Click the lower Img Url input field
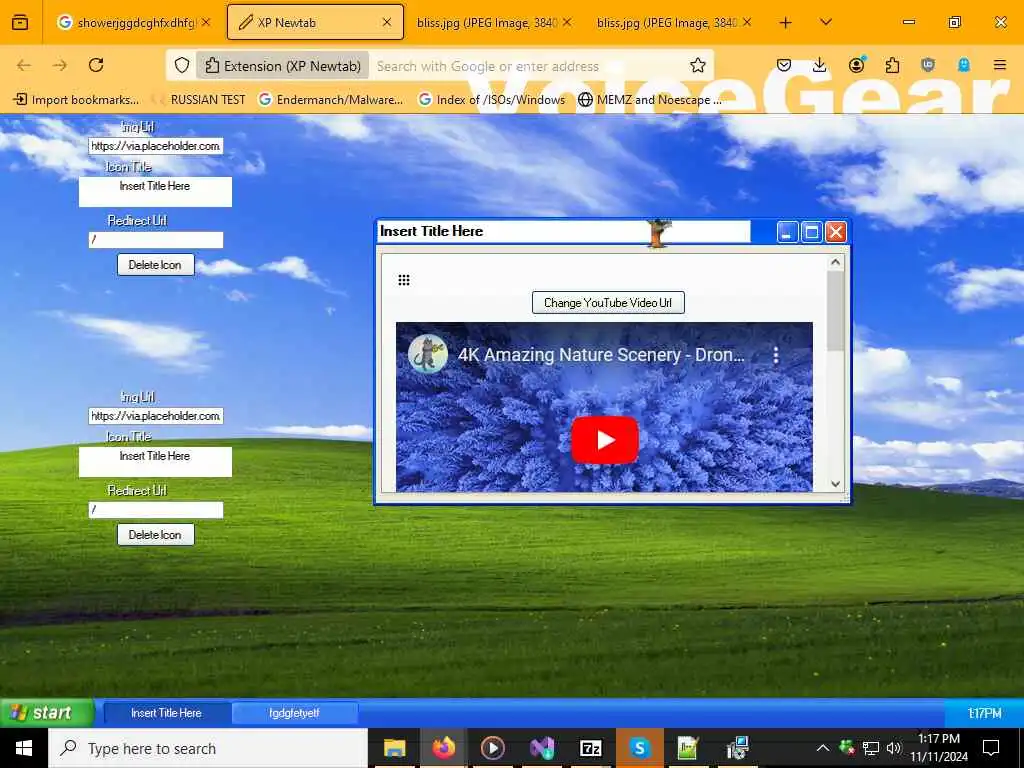 [x=155, y=416]
